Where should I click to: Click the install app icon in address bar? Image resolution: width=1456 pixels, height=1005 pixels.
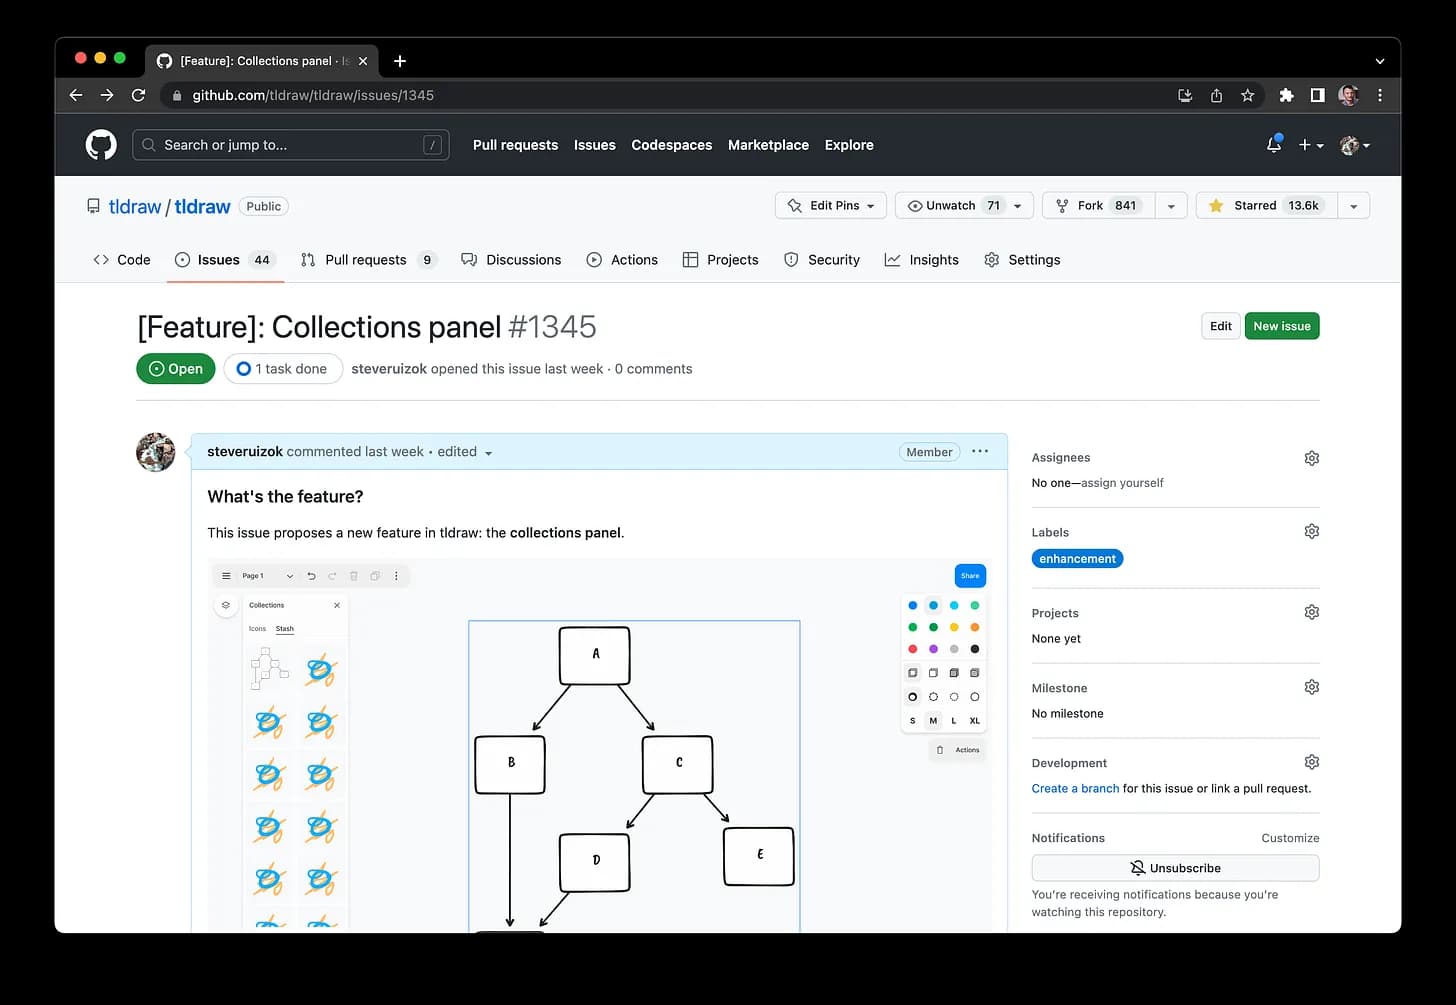[x=1185, y=95]
